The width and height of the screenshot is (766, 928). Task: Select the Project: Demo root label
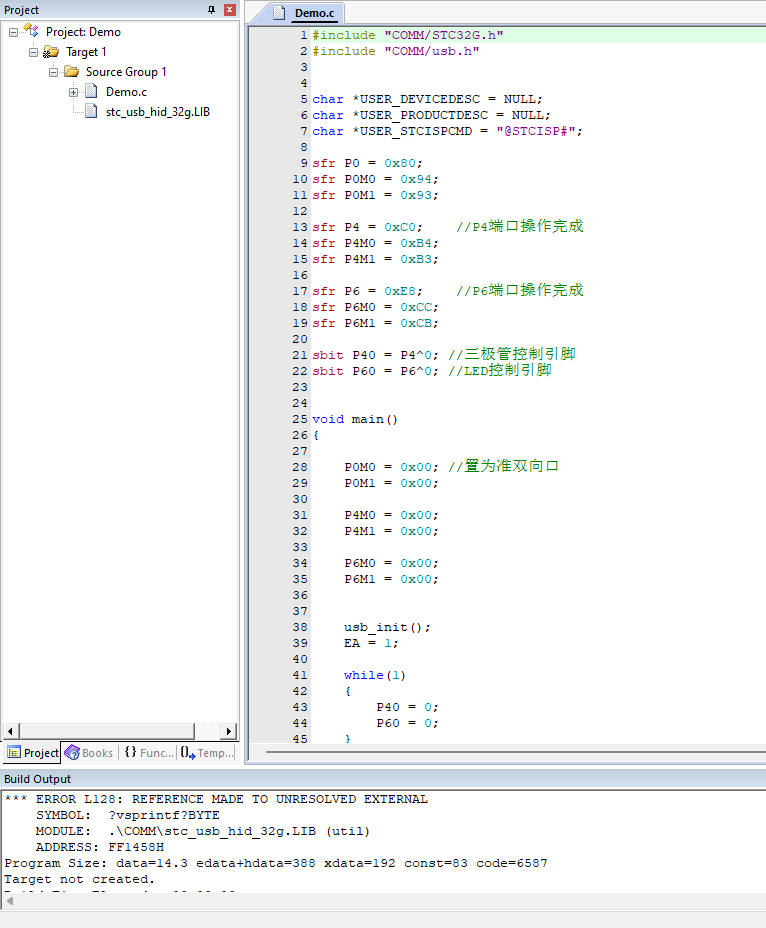(83, 32)
